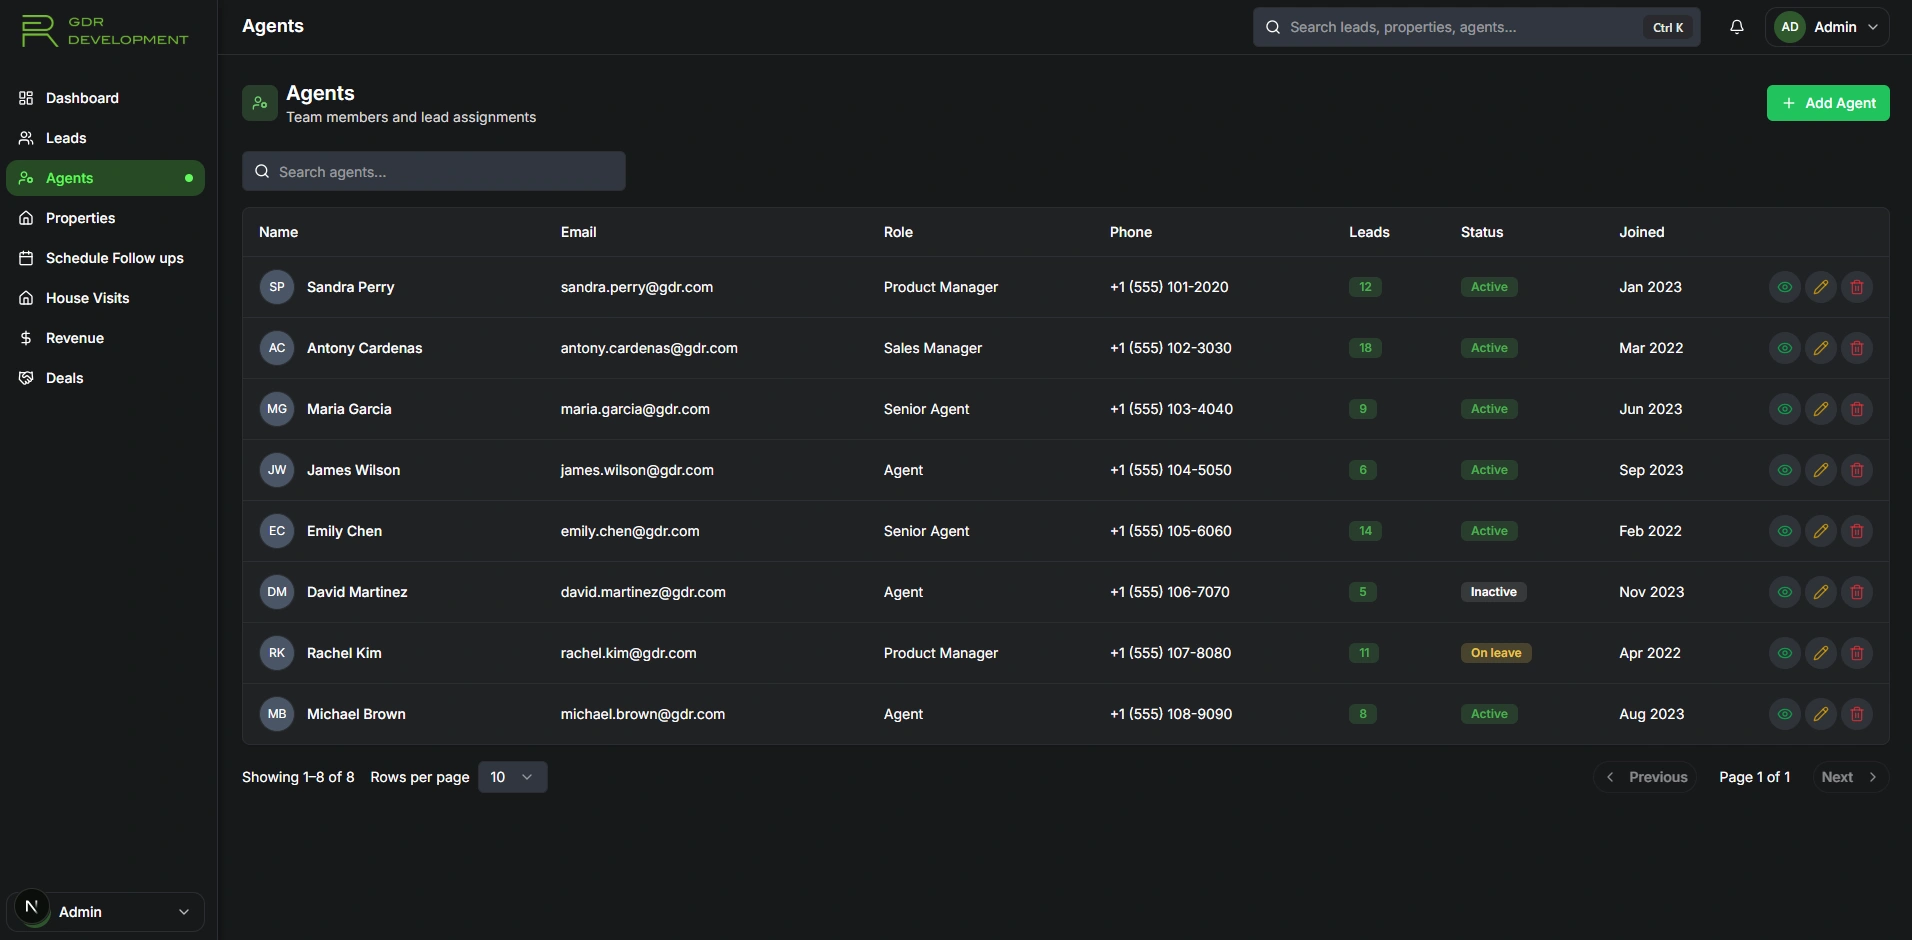
Task: Expand the Admin panel at bottom of sidebar
Action: pyautogui.click(x=105, y=911)
